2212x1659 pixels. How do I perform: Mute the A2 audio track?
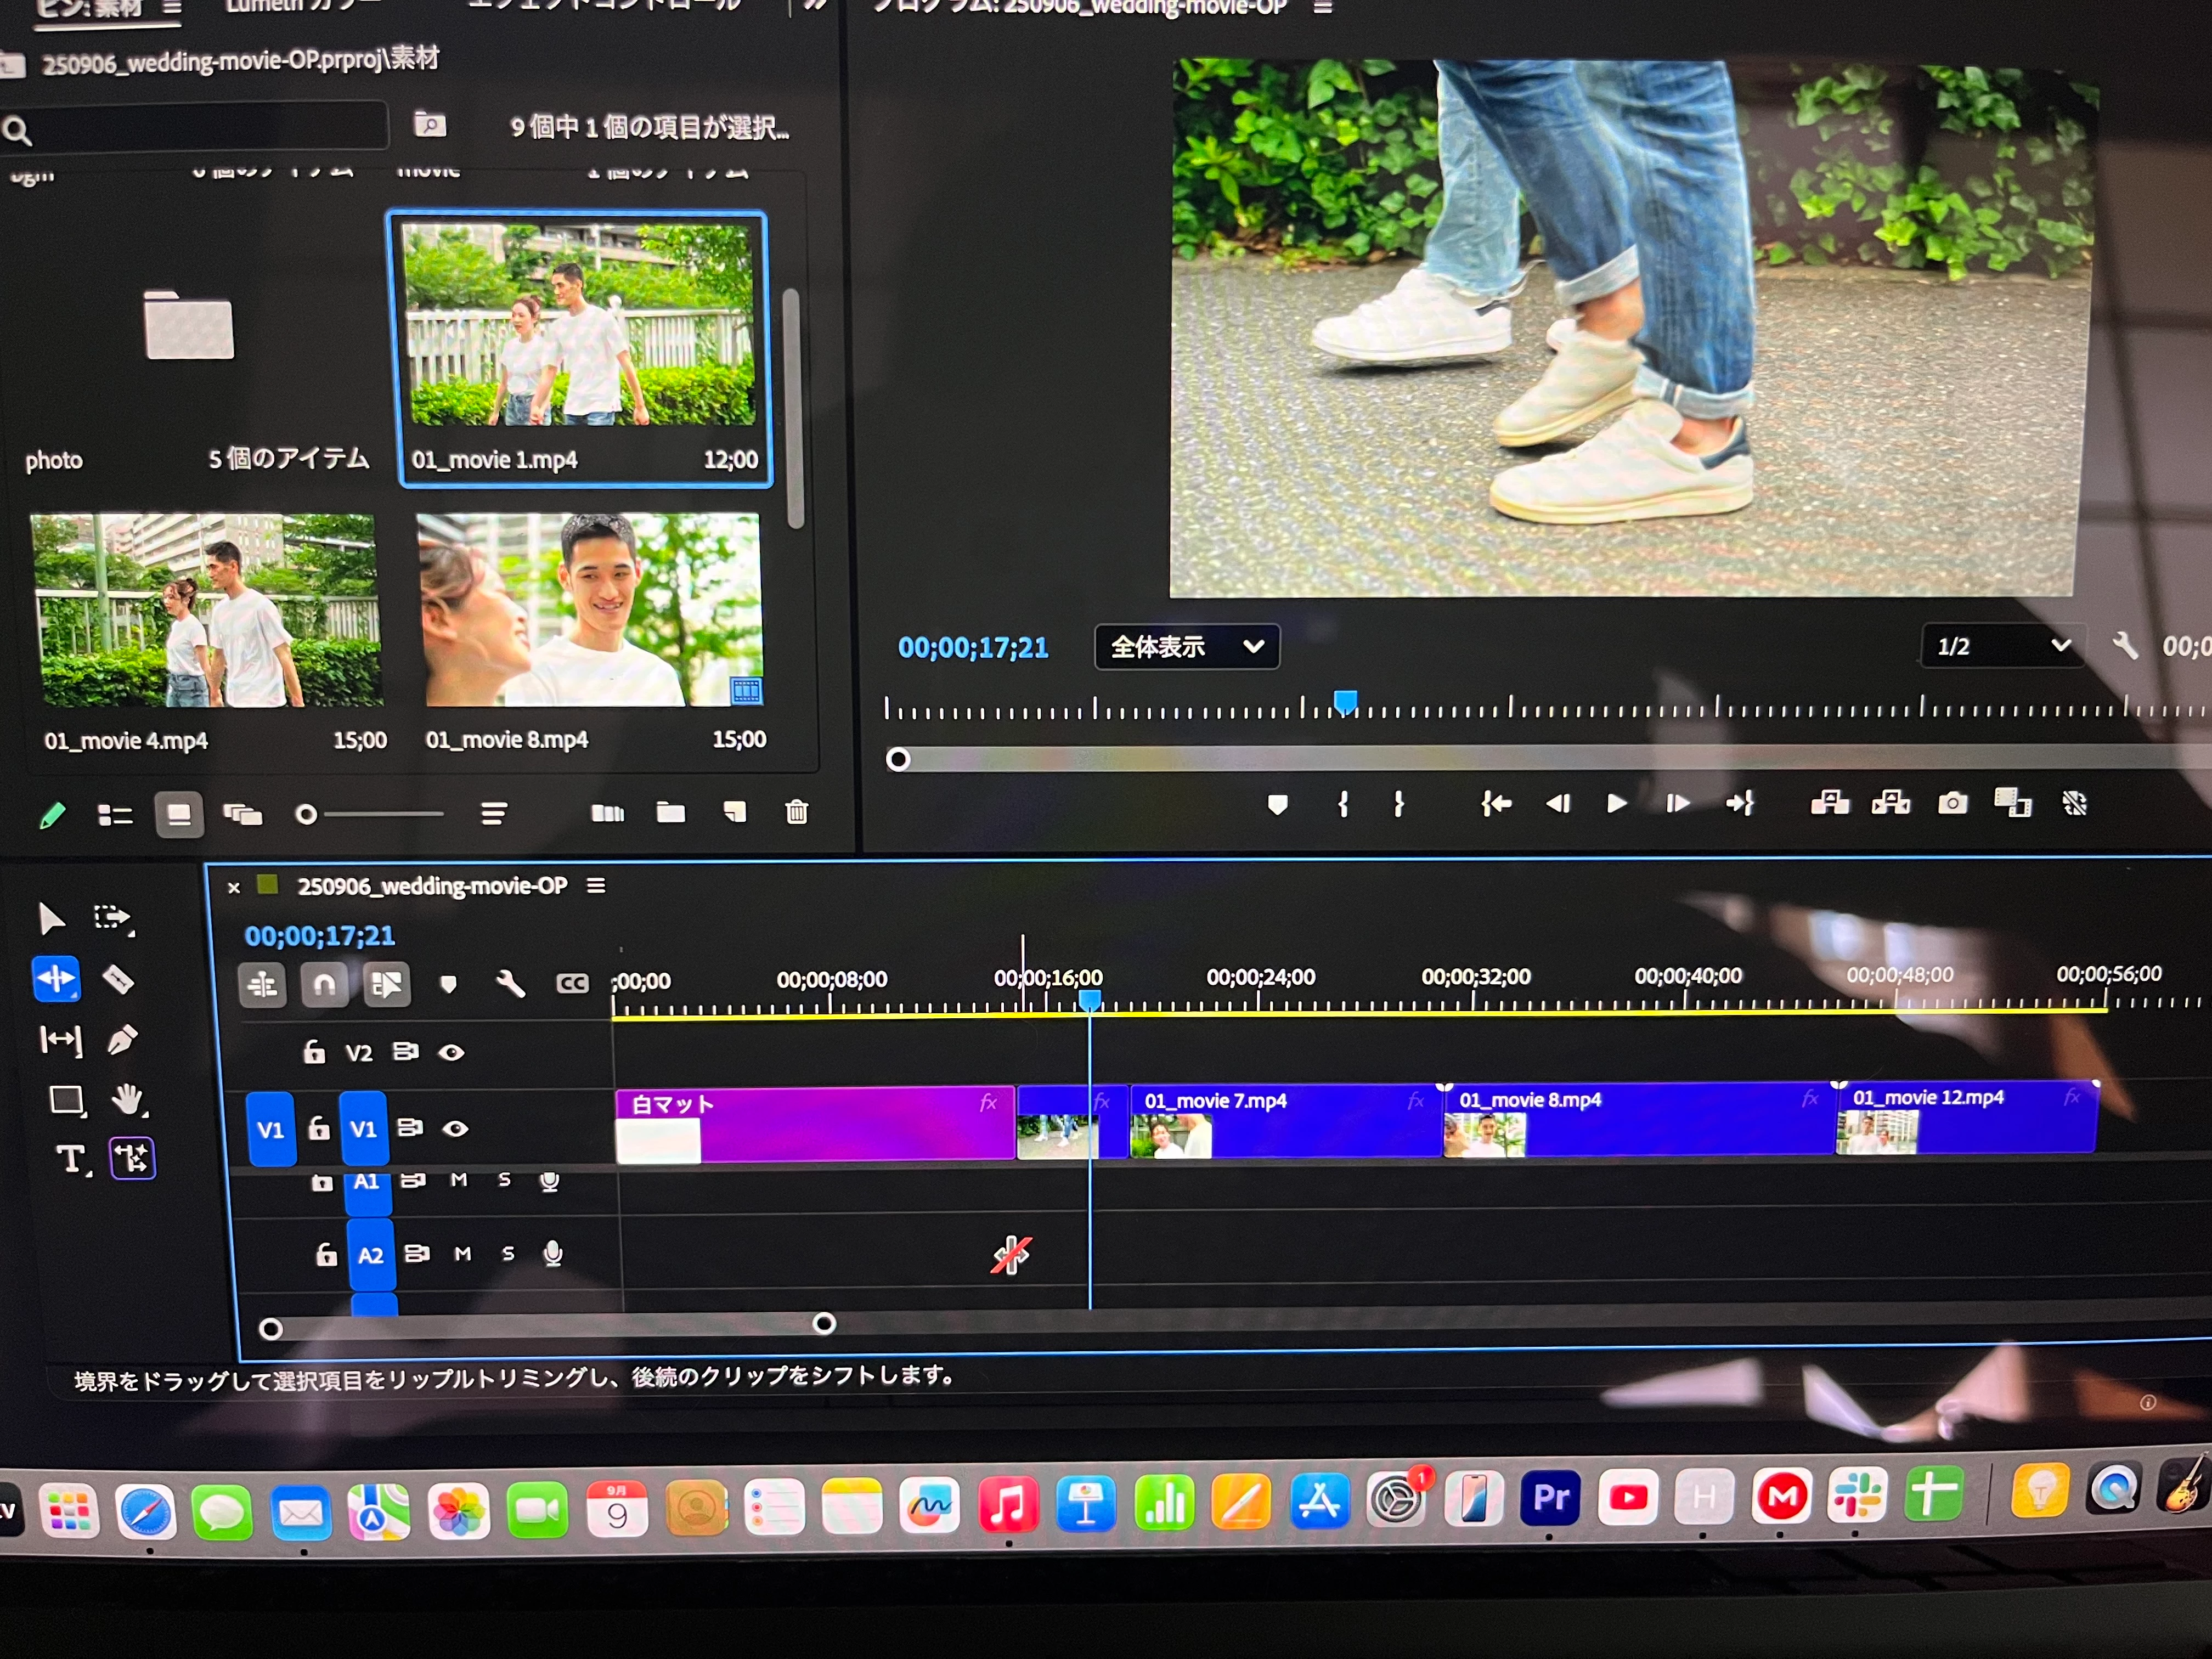pyautogui.click(x=462, y=1253)
